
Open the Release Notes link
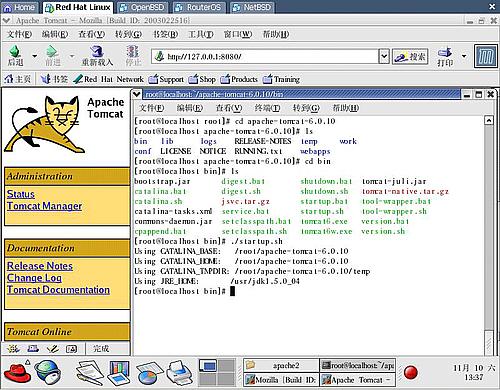point(40,266)
